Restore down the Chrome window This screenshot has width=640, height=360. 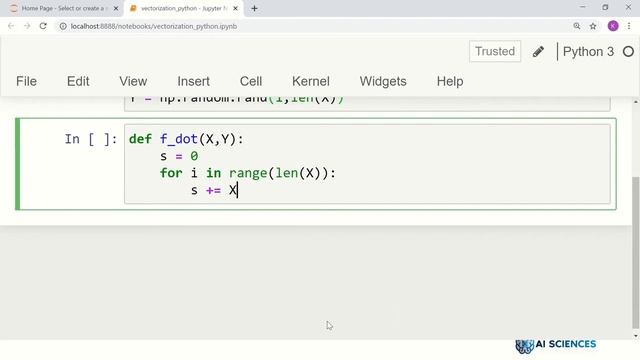(x=605, y=7)
